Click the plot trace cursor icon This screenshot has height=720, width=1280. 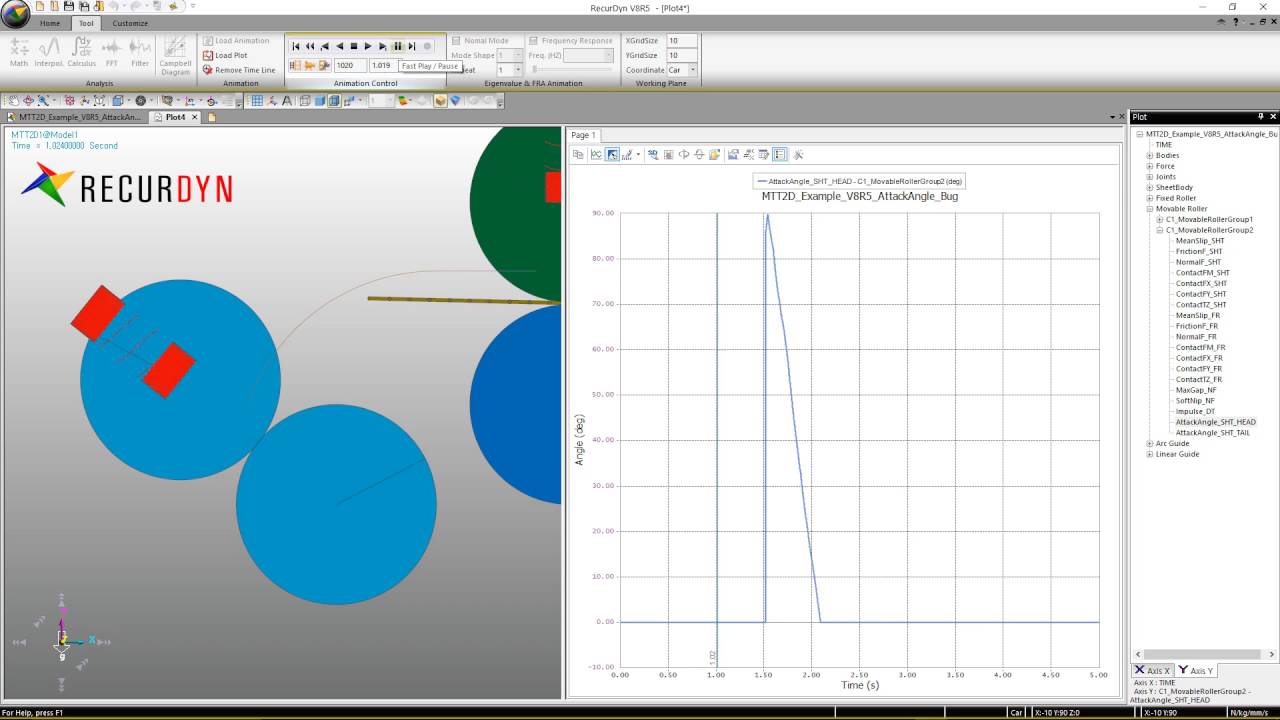(596, 154)
